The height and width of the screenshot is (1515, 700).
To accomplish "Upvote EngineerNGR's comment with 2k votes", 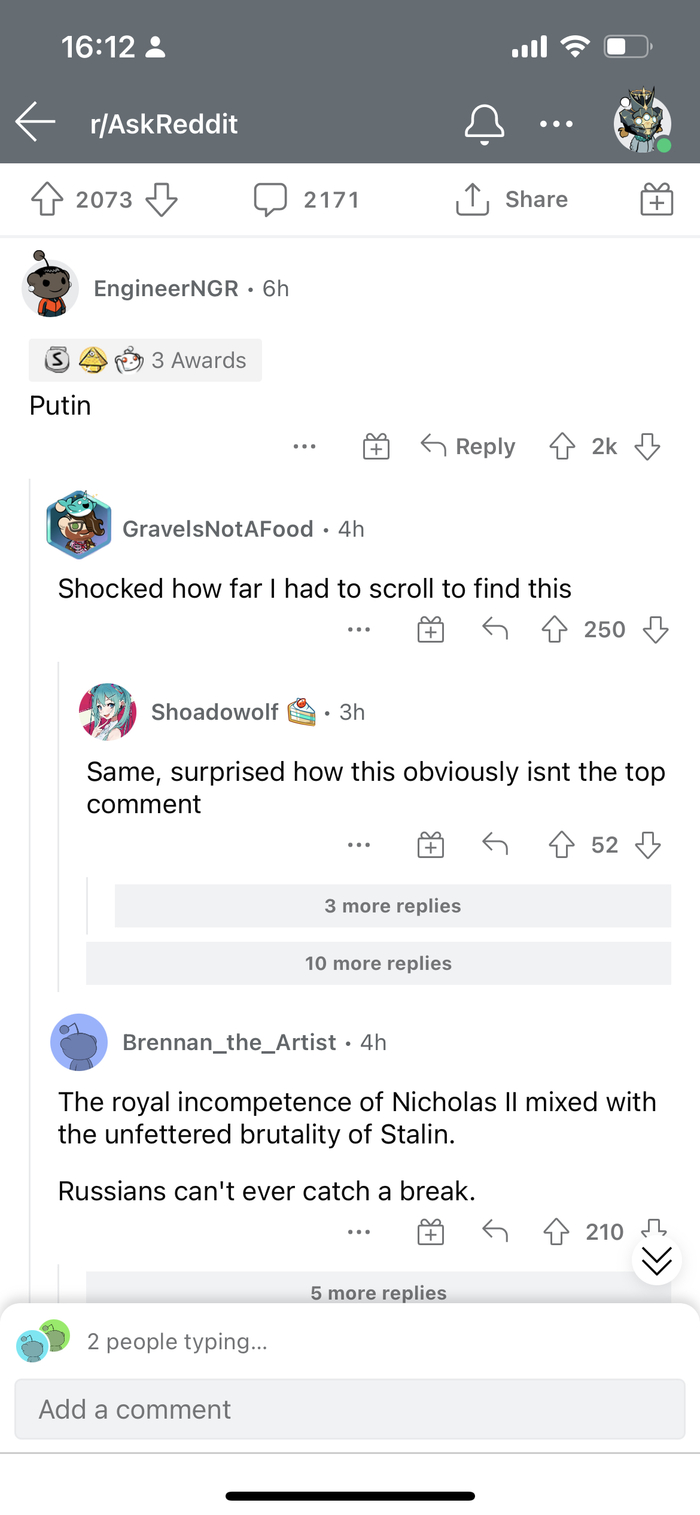I will tap(561, 447).
